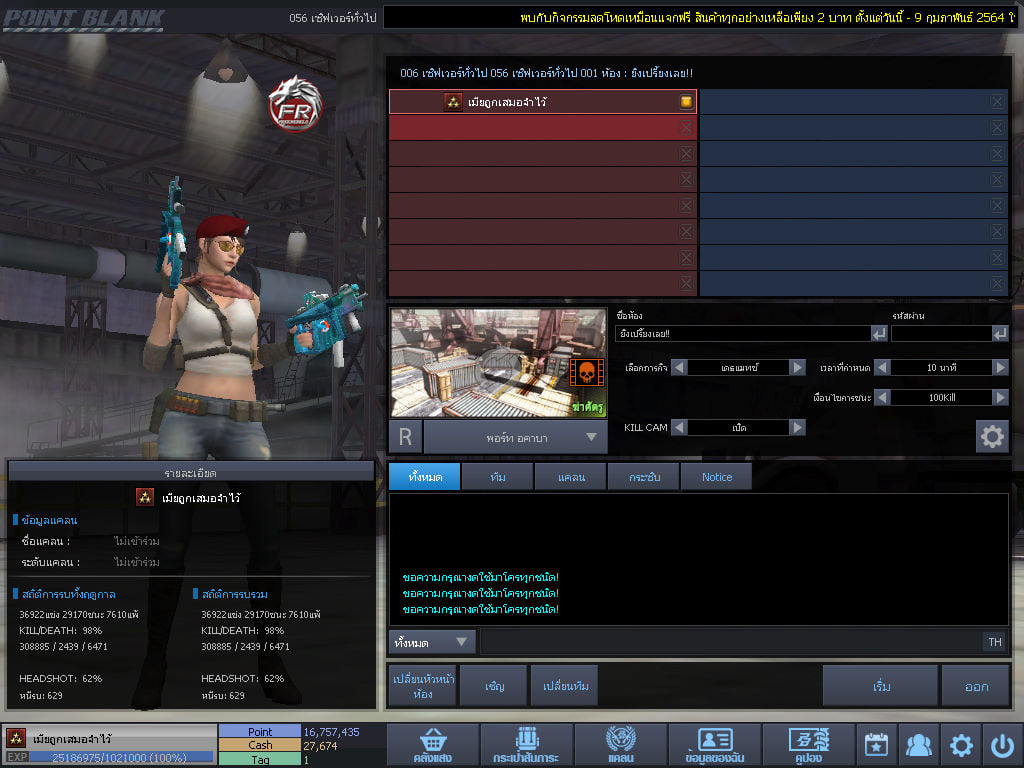Open the coupon ticket icon
The image size is (1024, 768).
tap(808, 745)
